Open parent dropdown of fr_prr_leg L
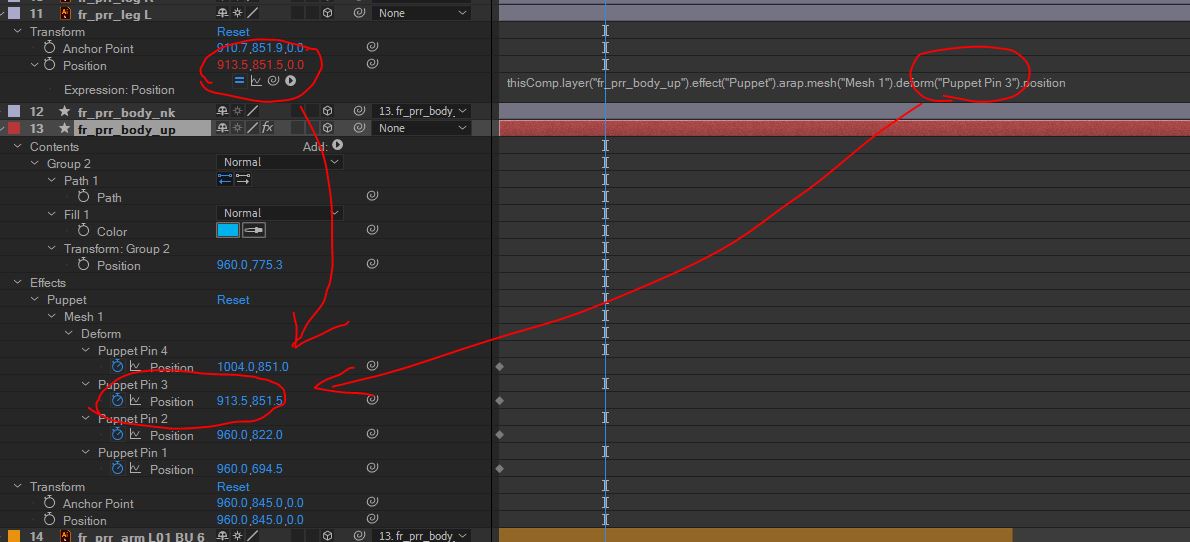Image resolution: width=1190 pixels, height=542 pixels. click(420, 13)
